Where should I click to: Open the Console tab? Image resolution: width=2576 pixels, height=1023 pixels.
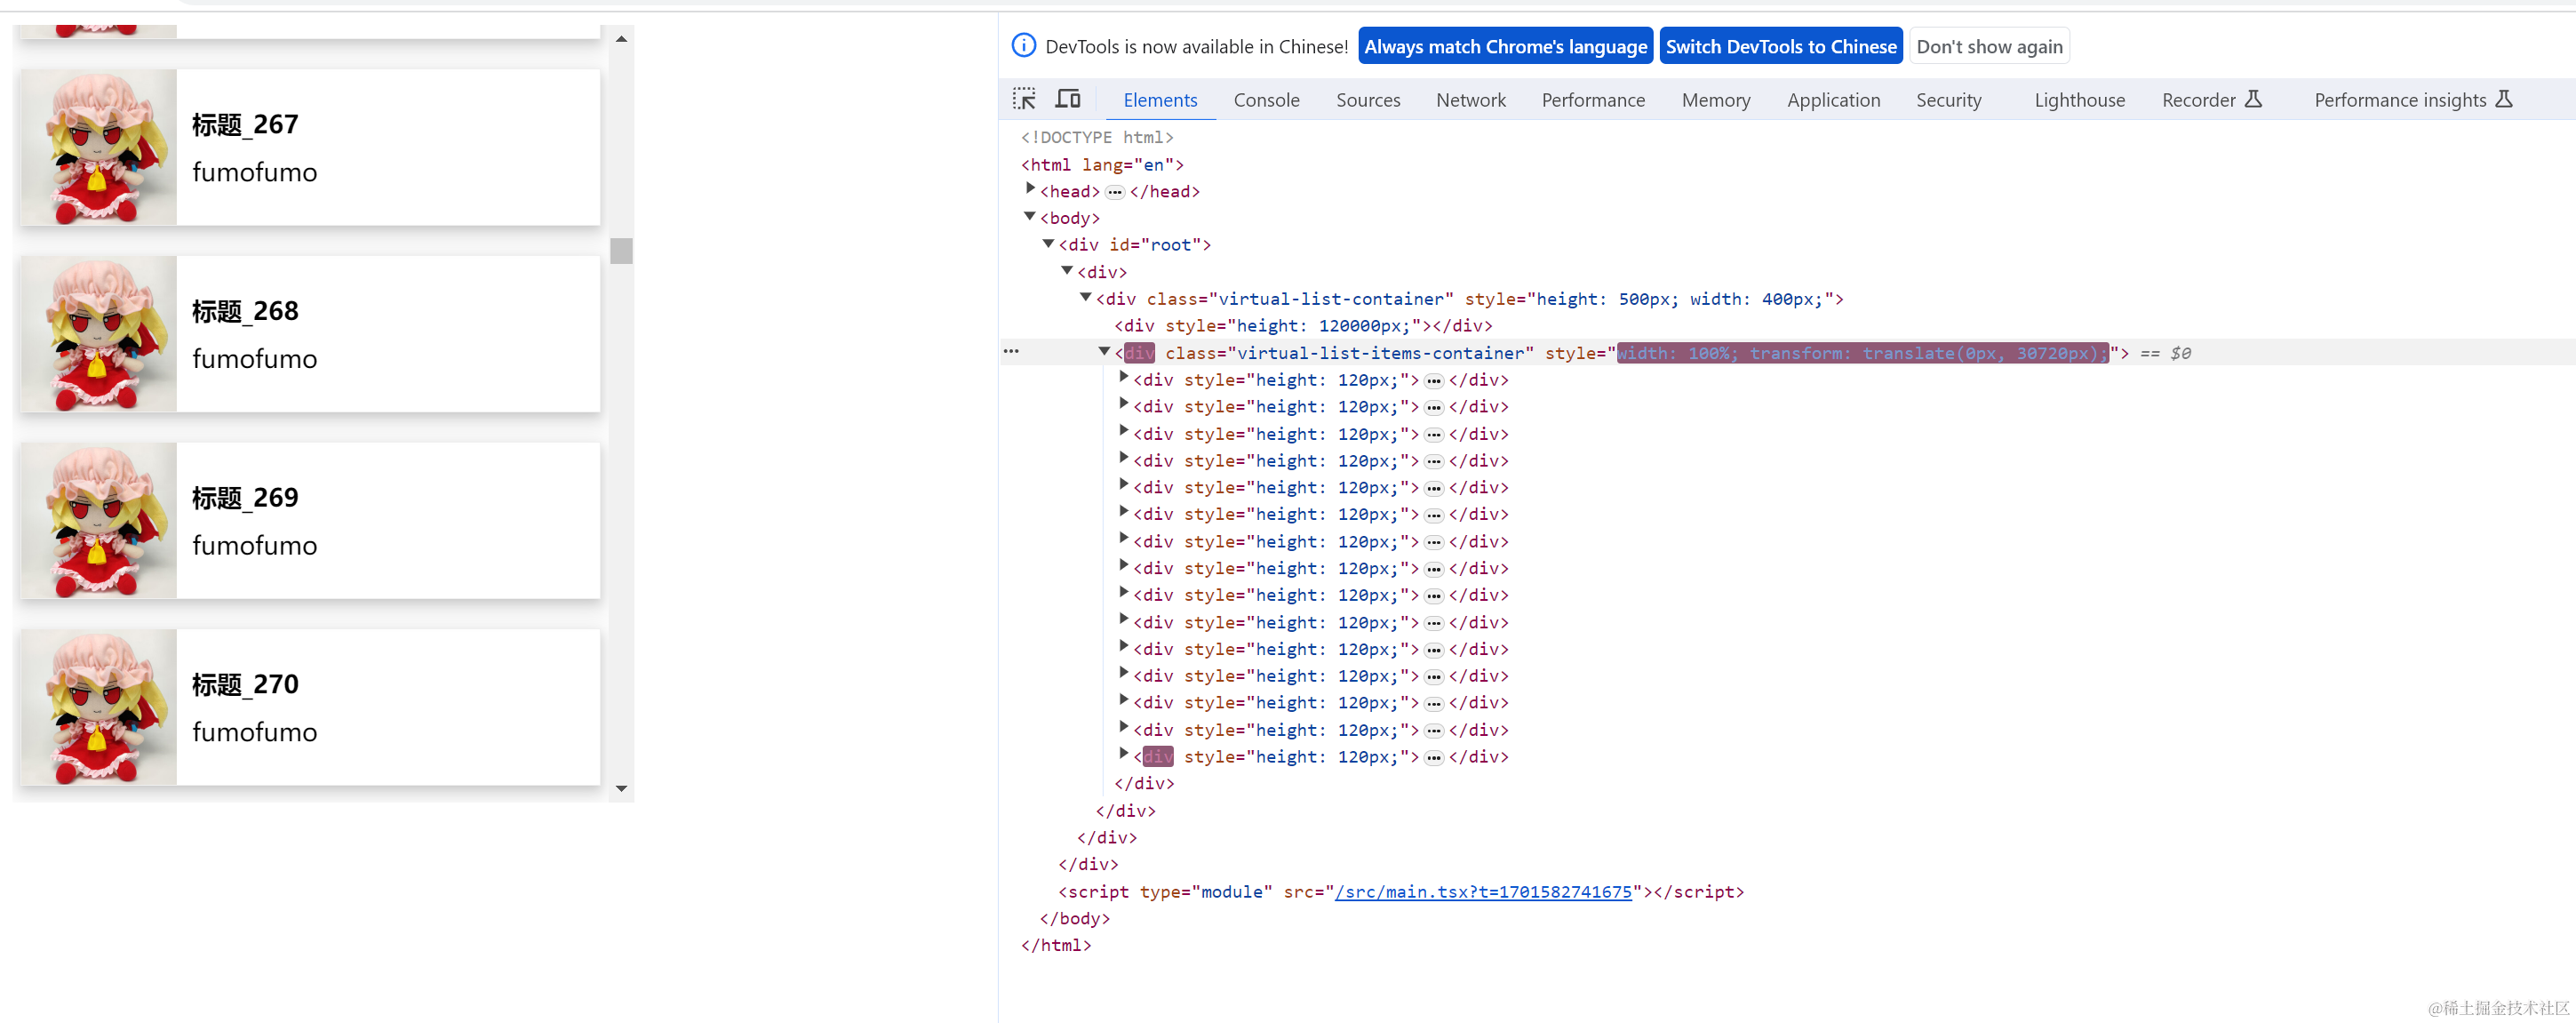[1266, 100]
